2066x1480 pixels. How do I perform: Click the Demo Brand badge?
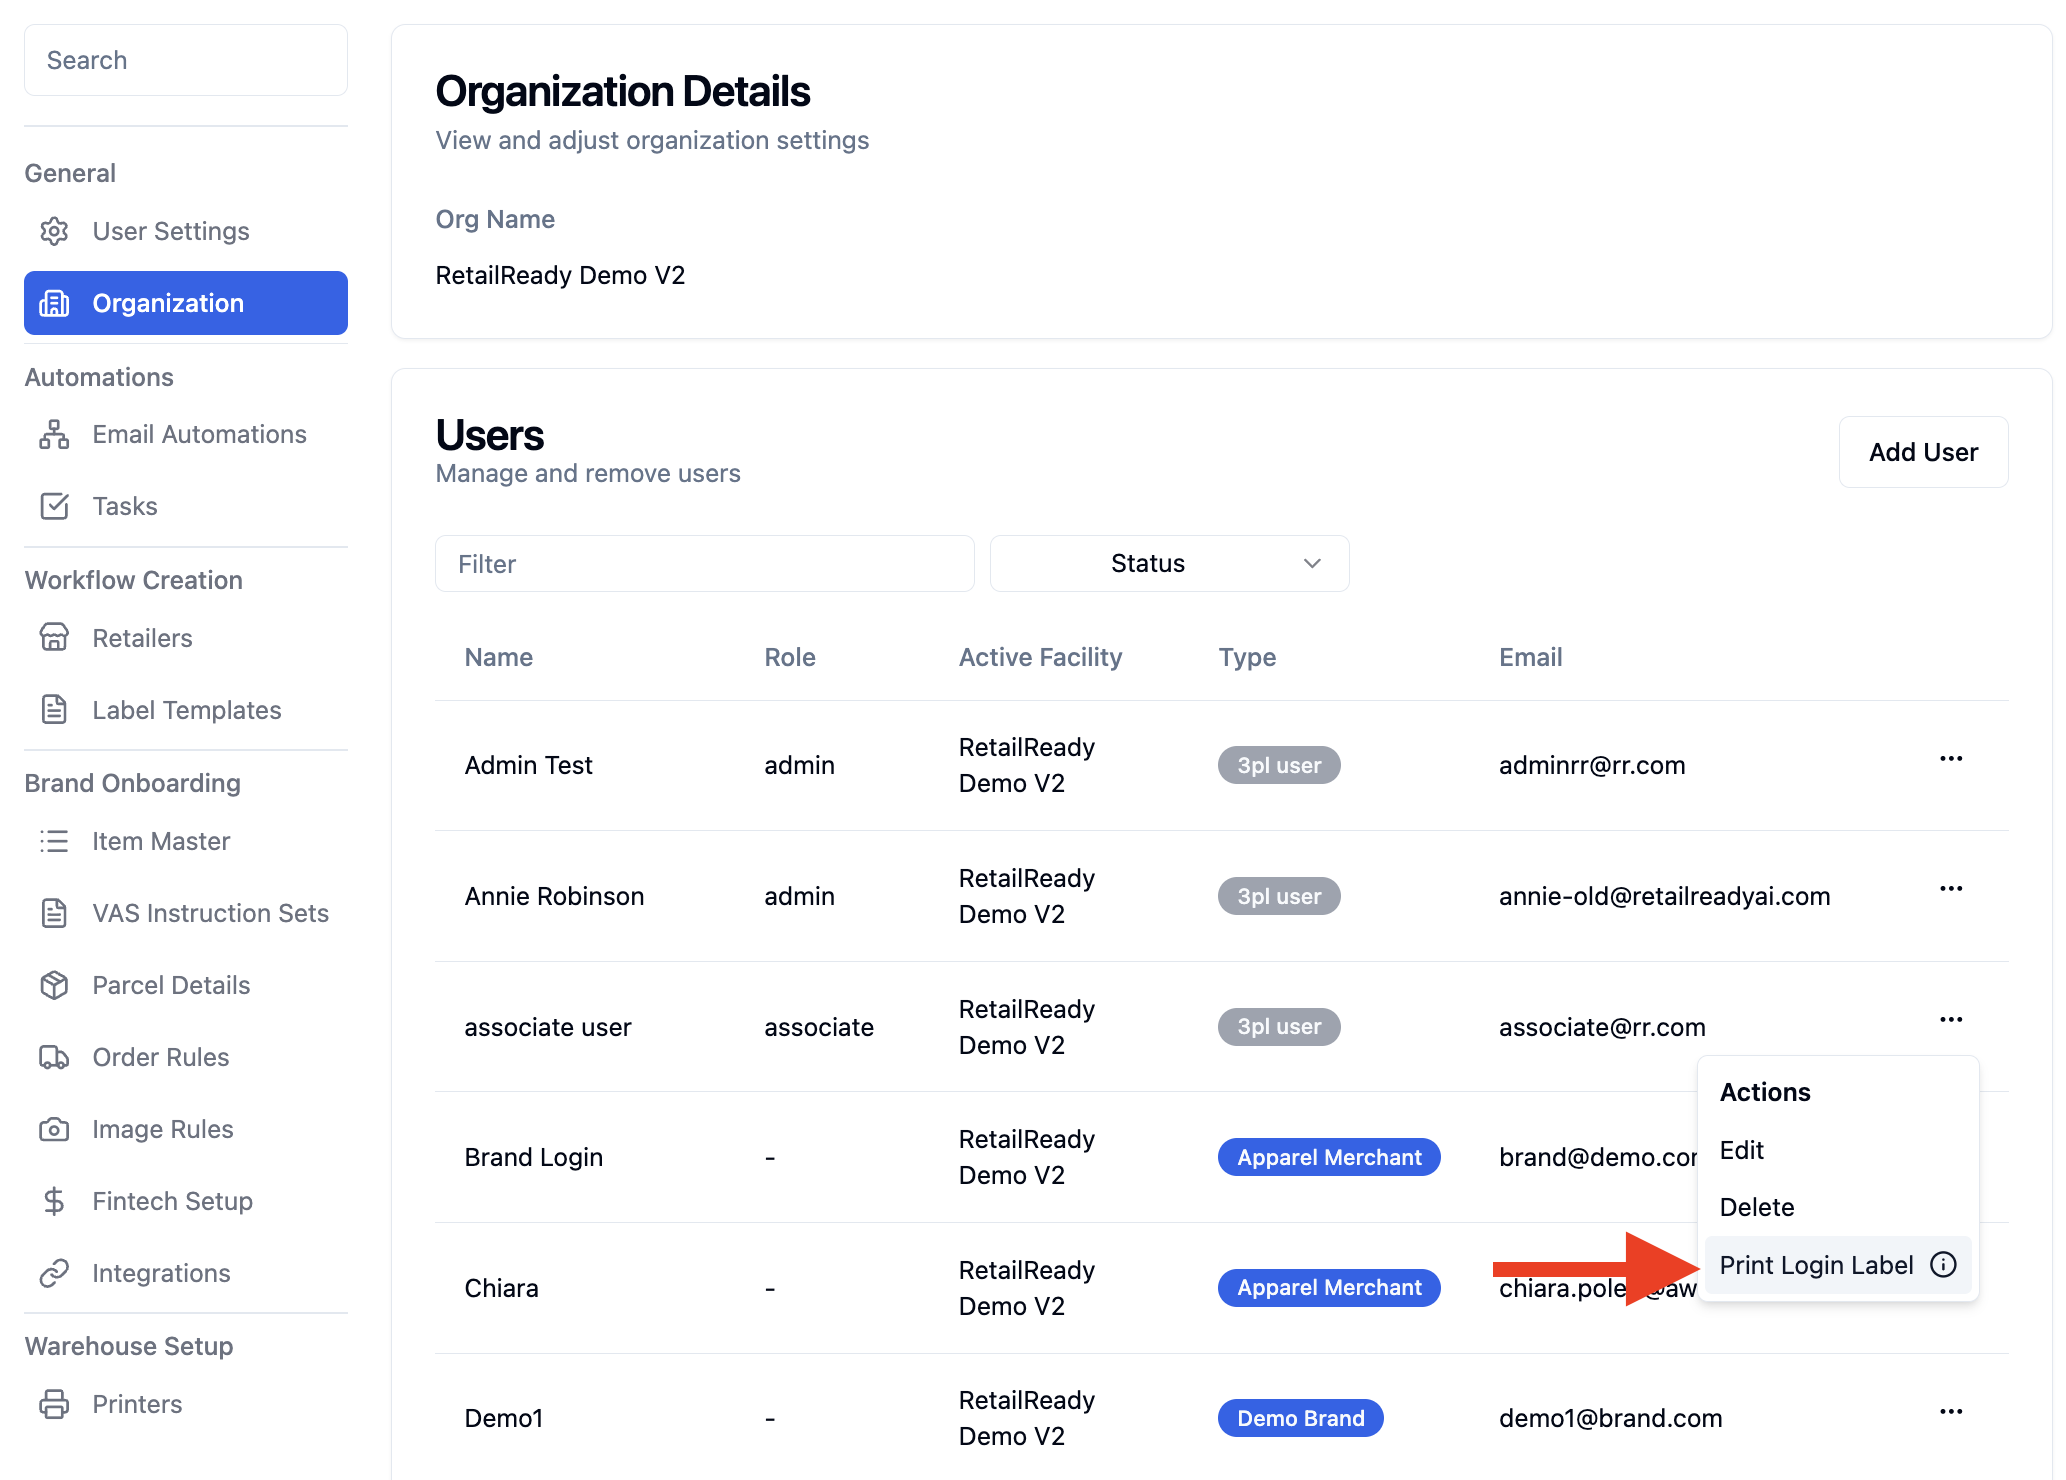point(1300,1418)
